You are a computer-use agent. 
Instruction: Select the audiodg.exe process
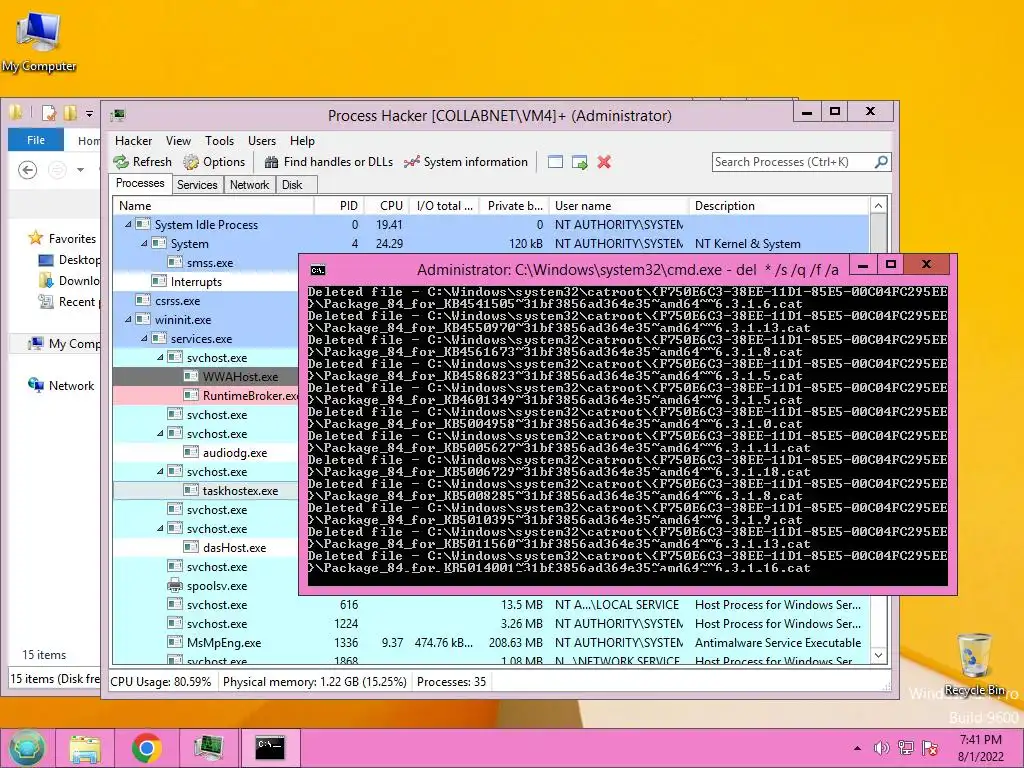(205, 453)
